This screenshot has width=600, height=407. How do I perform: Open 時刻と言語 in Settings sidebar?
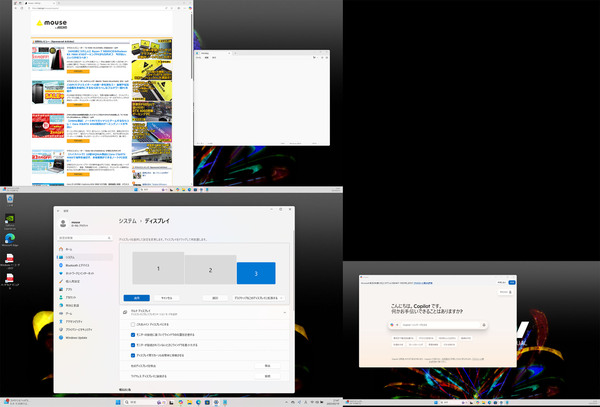coord(84,306)
